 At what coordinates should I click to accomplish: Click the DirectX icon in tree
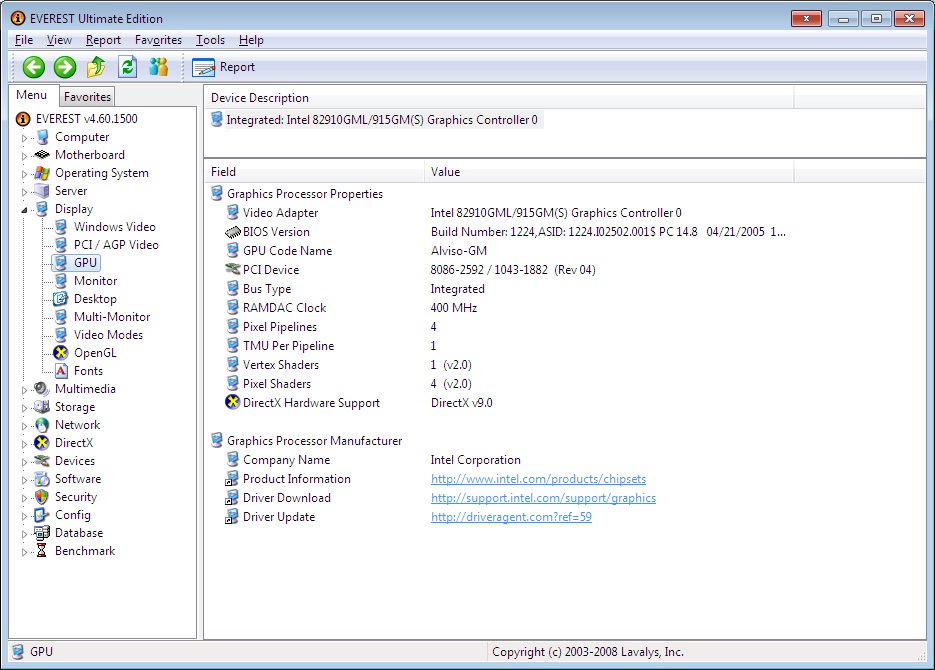pos(42,443)
